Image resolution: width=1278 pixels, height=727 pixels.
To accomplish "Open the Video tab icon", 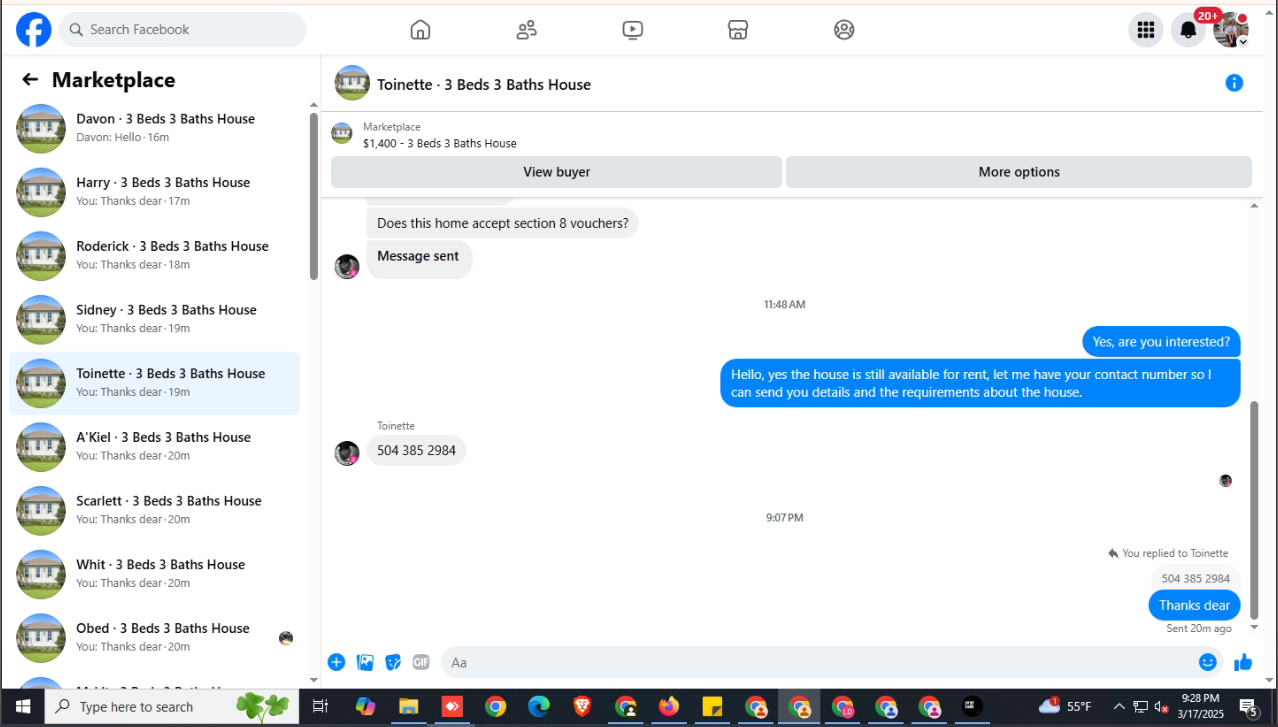I will [633, 30].
